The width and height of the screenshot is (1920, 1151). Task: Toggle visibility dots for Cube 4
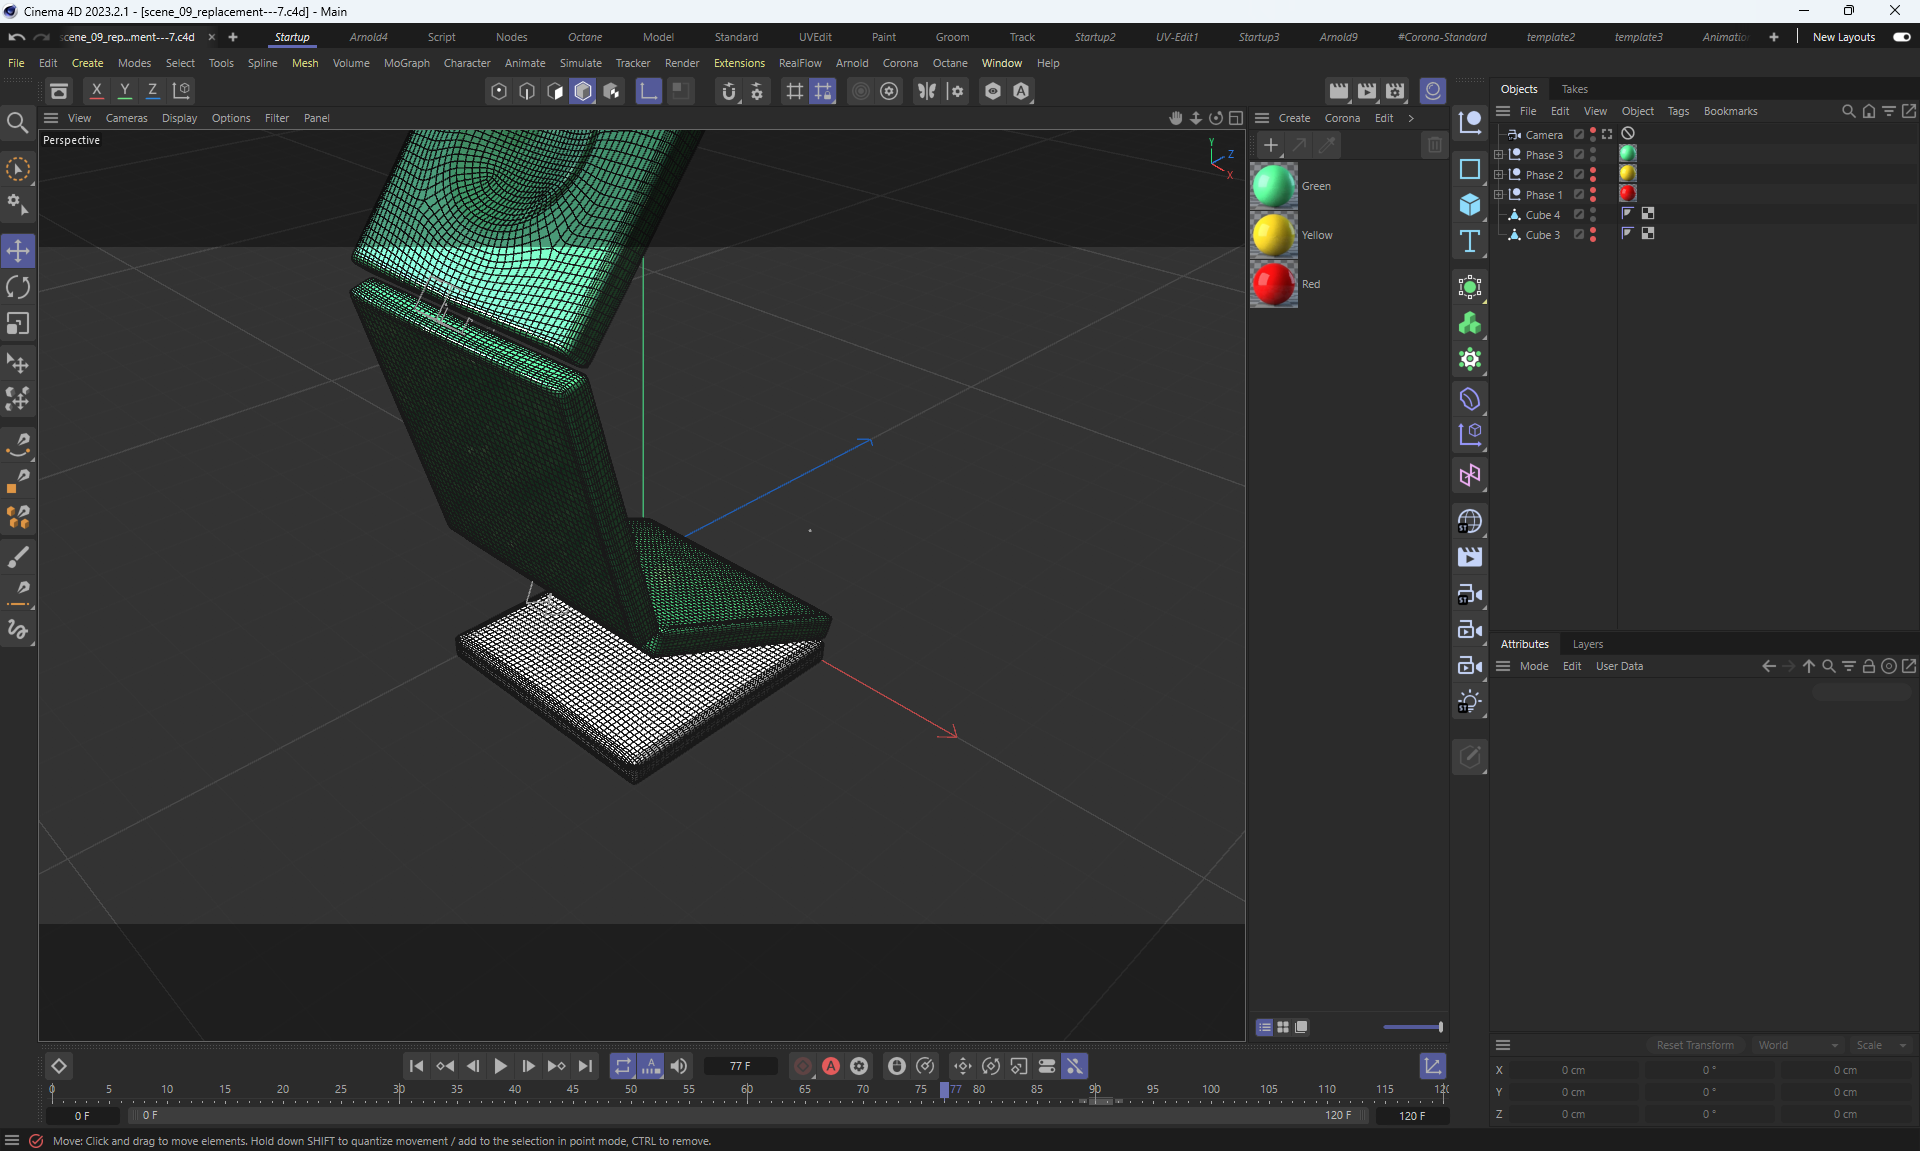(x=1593, y=215)
